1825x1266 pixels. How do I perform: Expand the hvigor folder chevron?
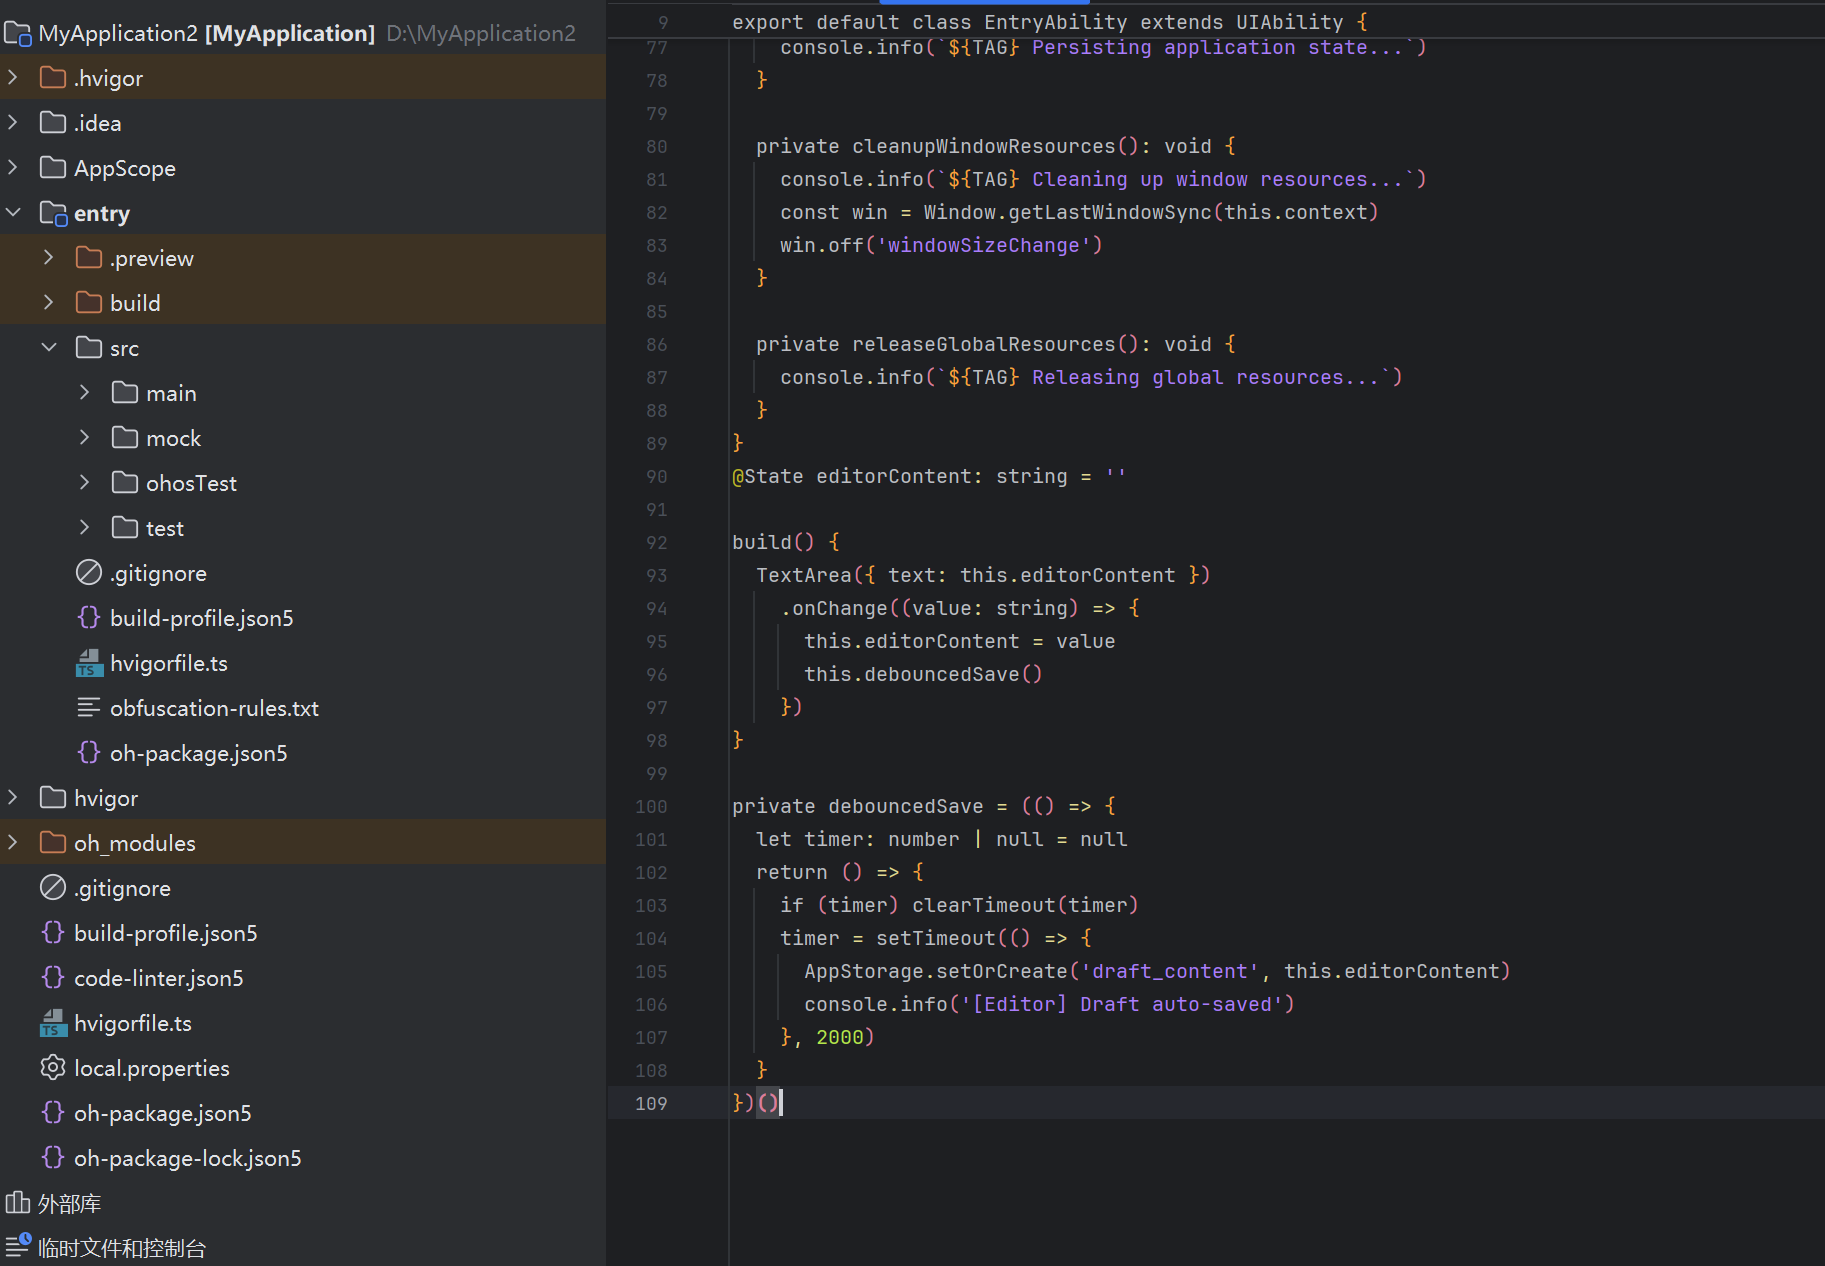click(13, 797)
